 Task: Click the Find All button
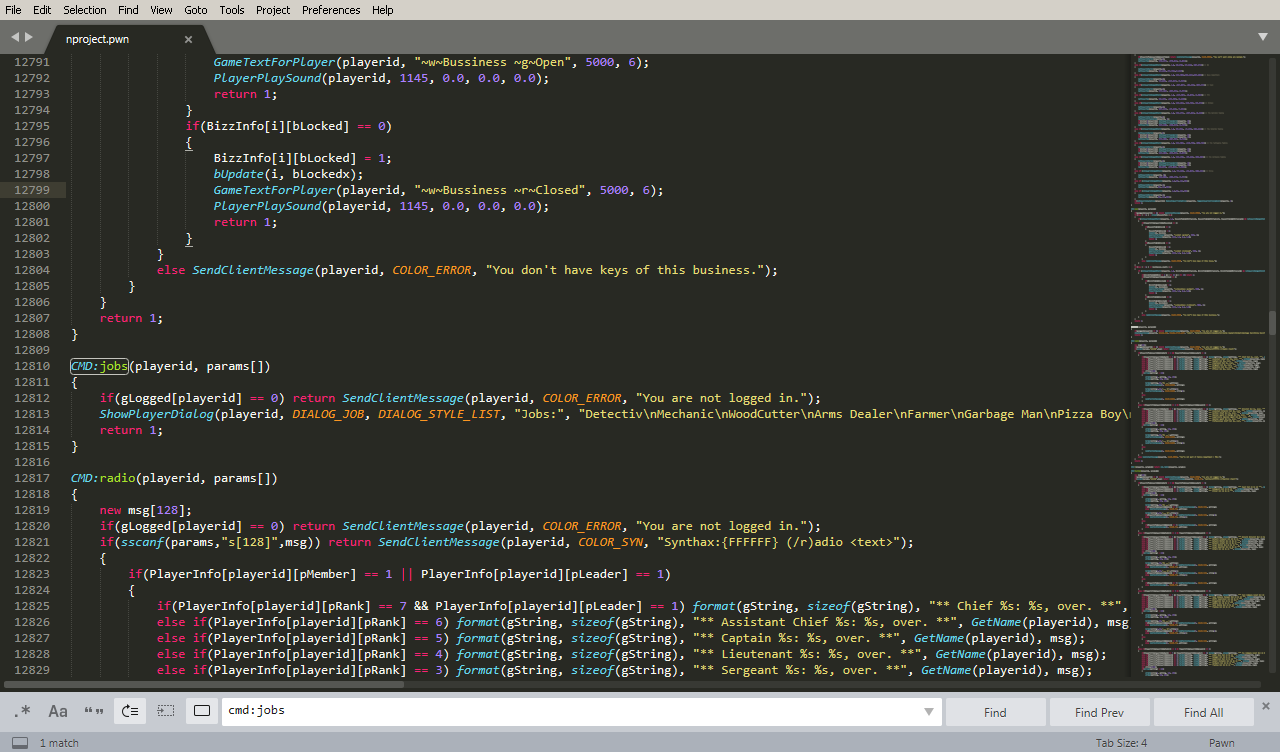tap(1203, 712)
